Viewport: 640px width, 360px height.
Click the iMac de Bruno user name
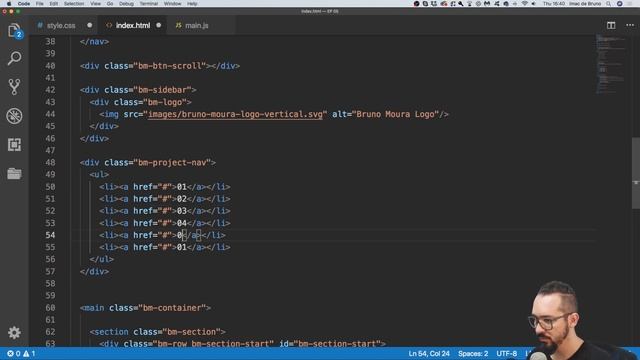pos(585,4)
